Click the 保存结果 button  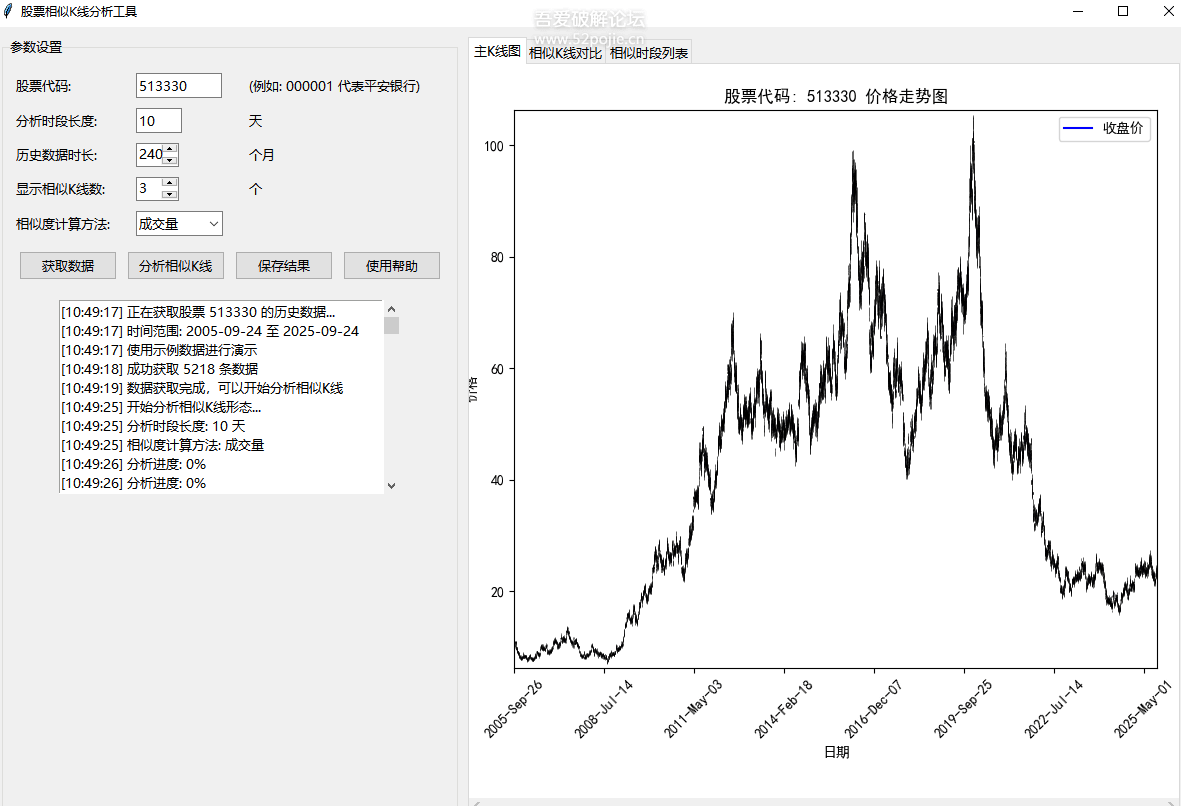pyautogui.click(x=284, y=266)
